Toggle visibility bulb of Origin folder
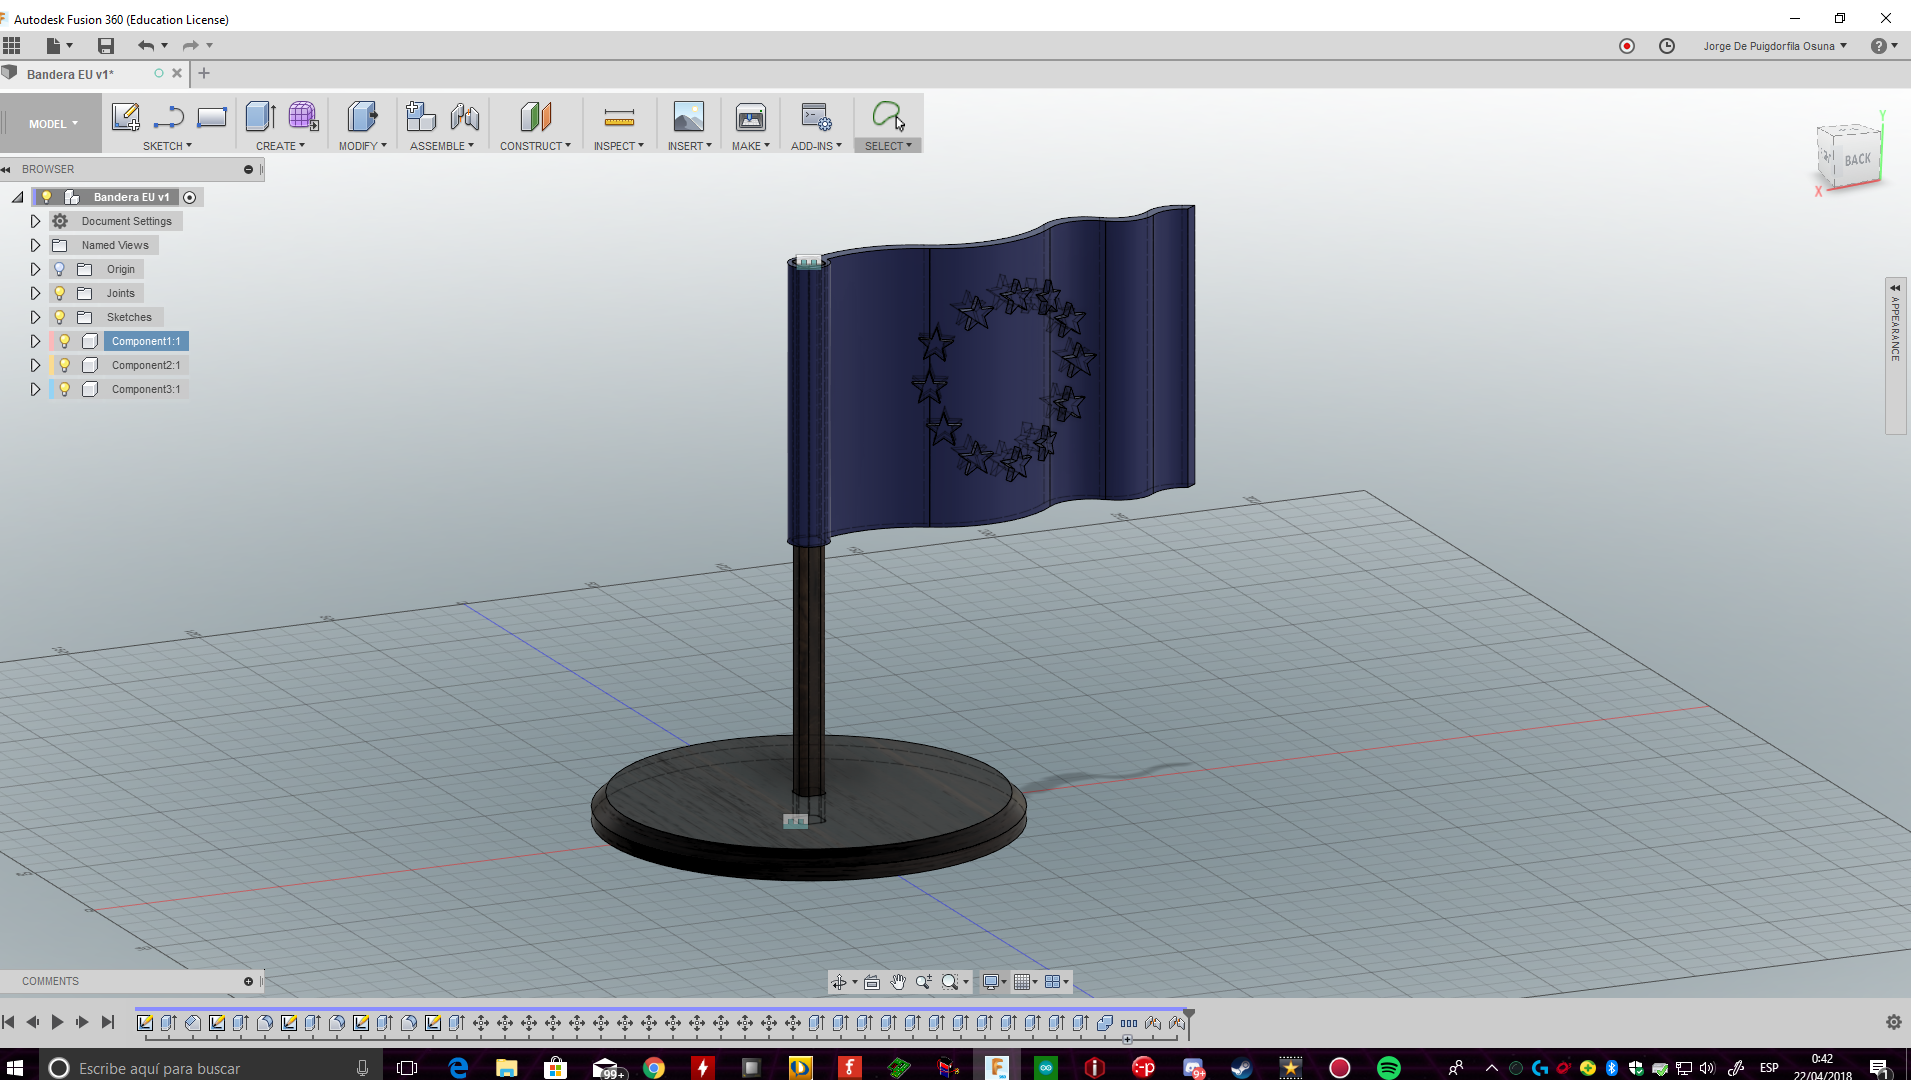 pyautogui.click(x=59, y=269)
